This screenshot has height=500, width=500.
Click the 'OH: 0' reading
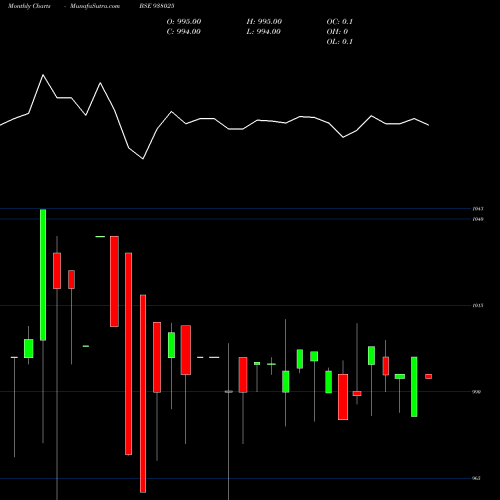(x=337, y=32)
